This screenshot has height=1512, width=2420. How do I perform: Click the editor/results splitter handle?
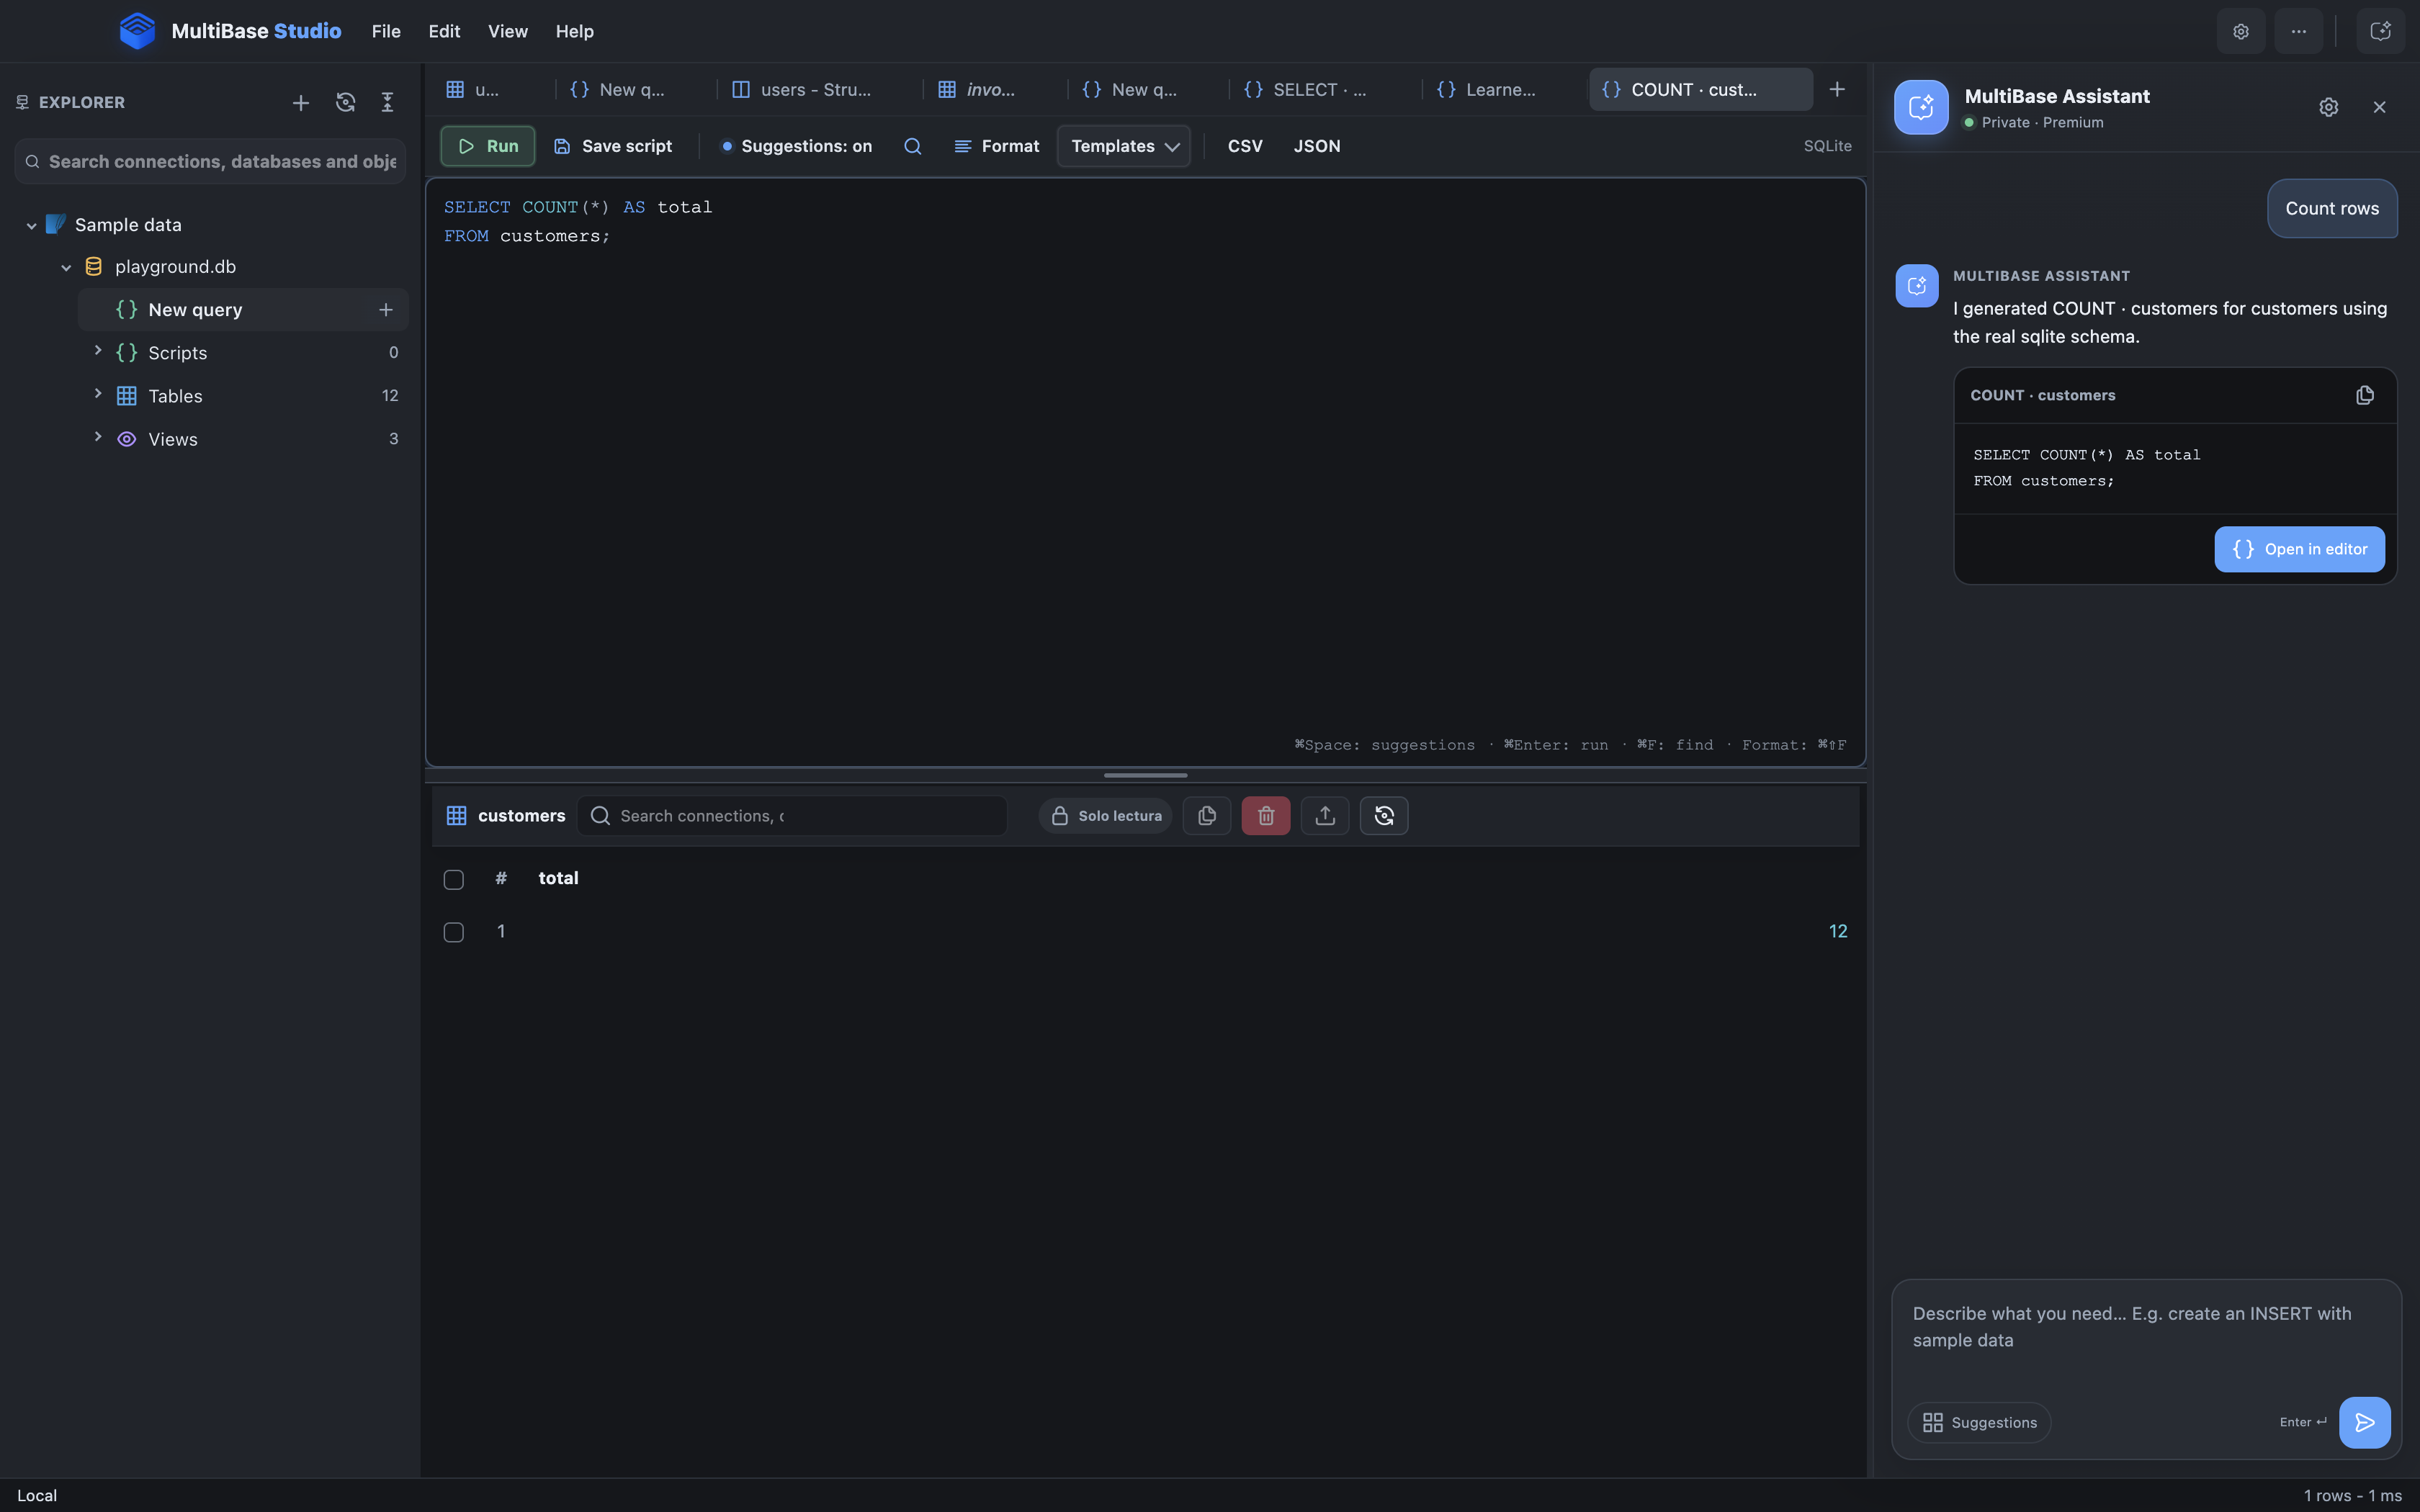[1146, 775]
